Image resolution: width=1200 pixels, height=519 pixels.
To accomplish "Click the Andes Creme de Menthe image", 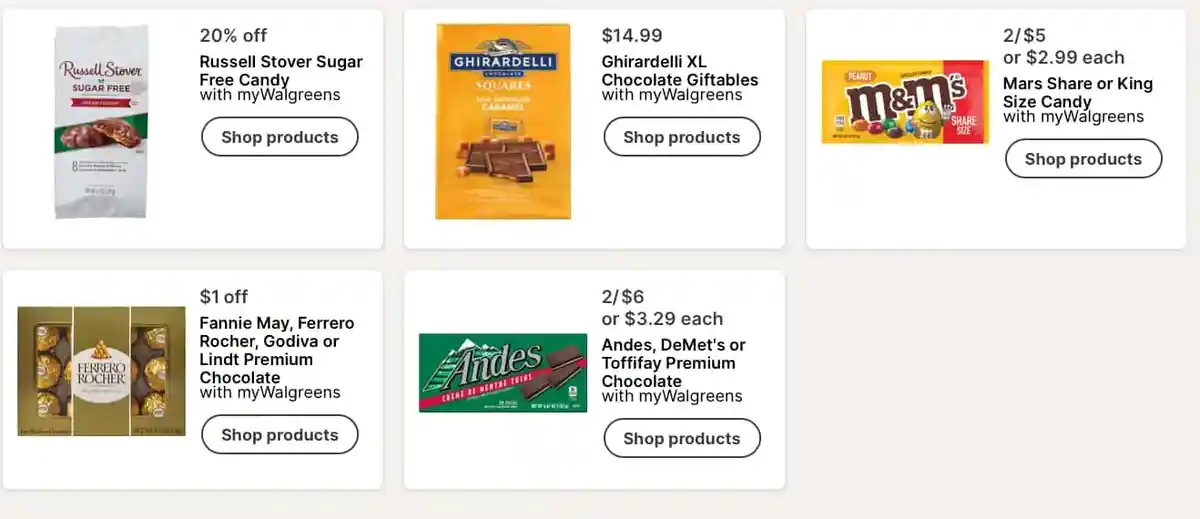I will pyautogui.click(x=503, y=373).
